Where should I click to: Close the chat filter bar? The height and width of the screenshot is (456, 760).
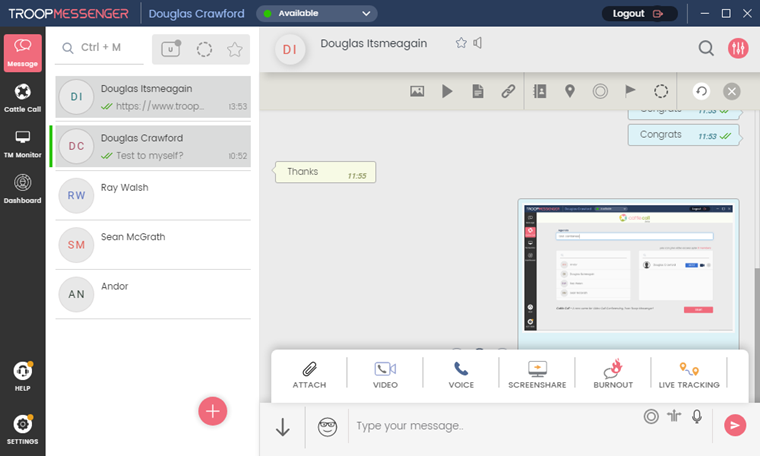[x=731, y=91]
